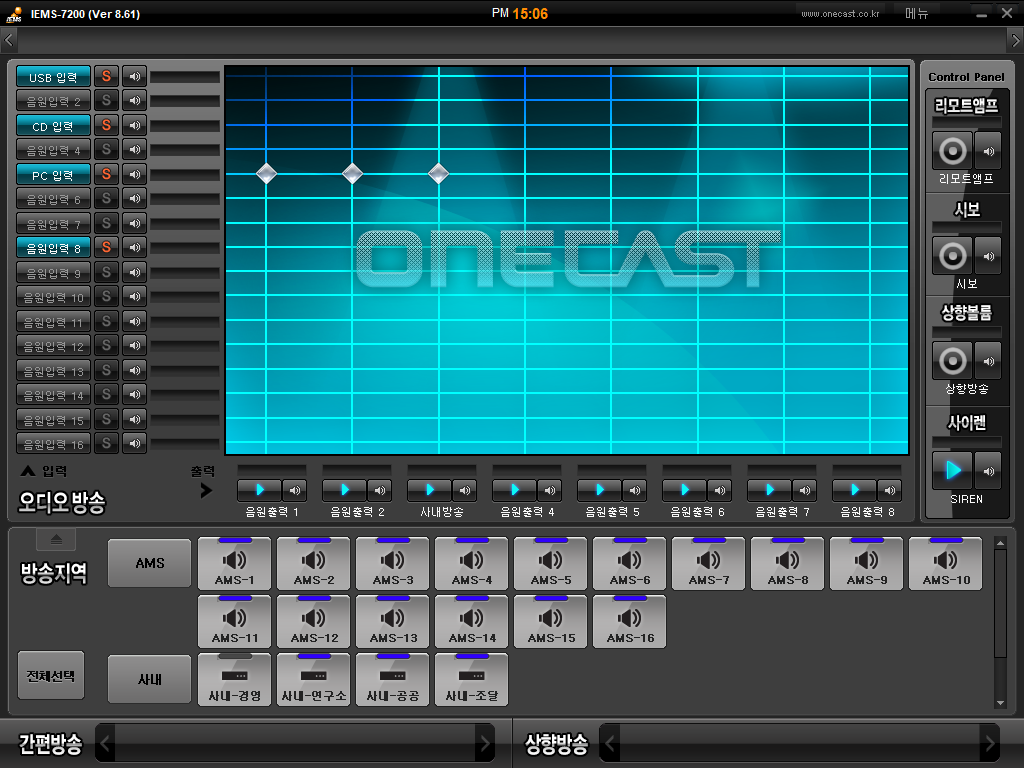
Task: Select broadcast zone AMS-10
Action: 946,564
